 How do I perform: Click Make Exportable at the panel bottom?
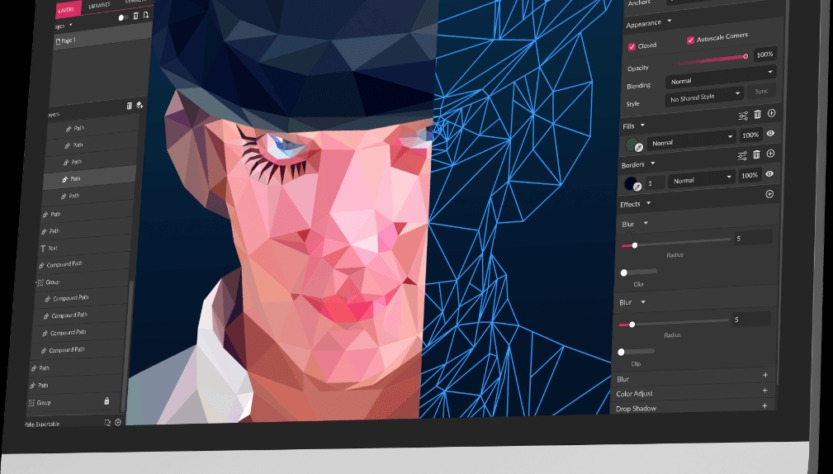(x=42, y=424)
